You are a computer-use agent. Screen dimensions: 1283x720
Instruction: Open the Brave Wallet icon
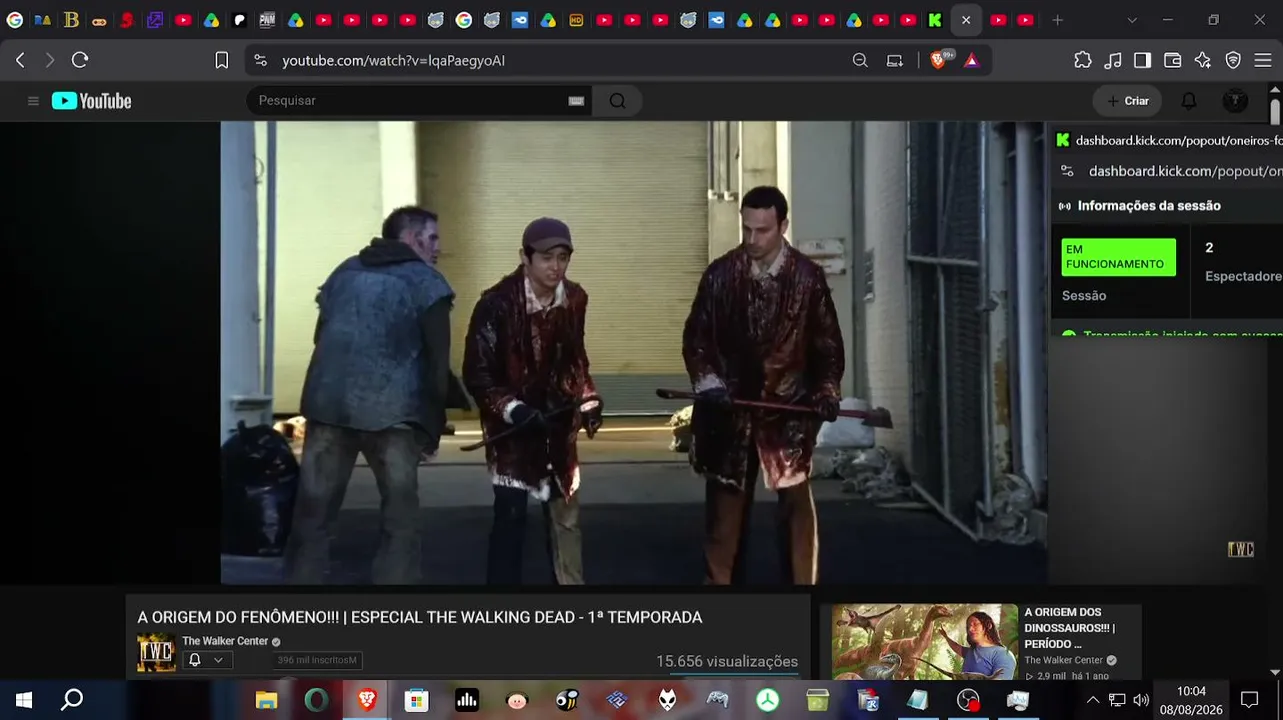pos(1173,60)
